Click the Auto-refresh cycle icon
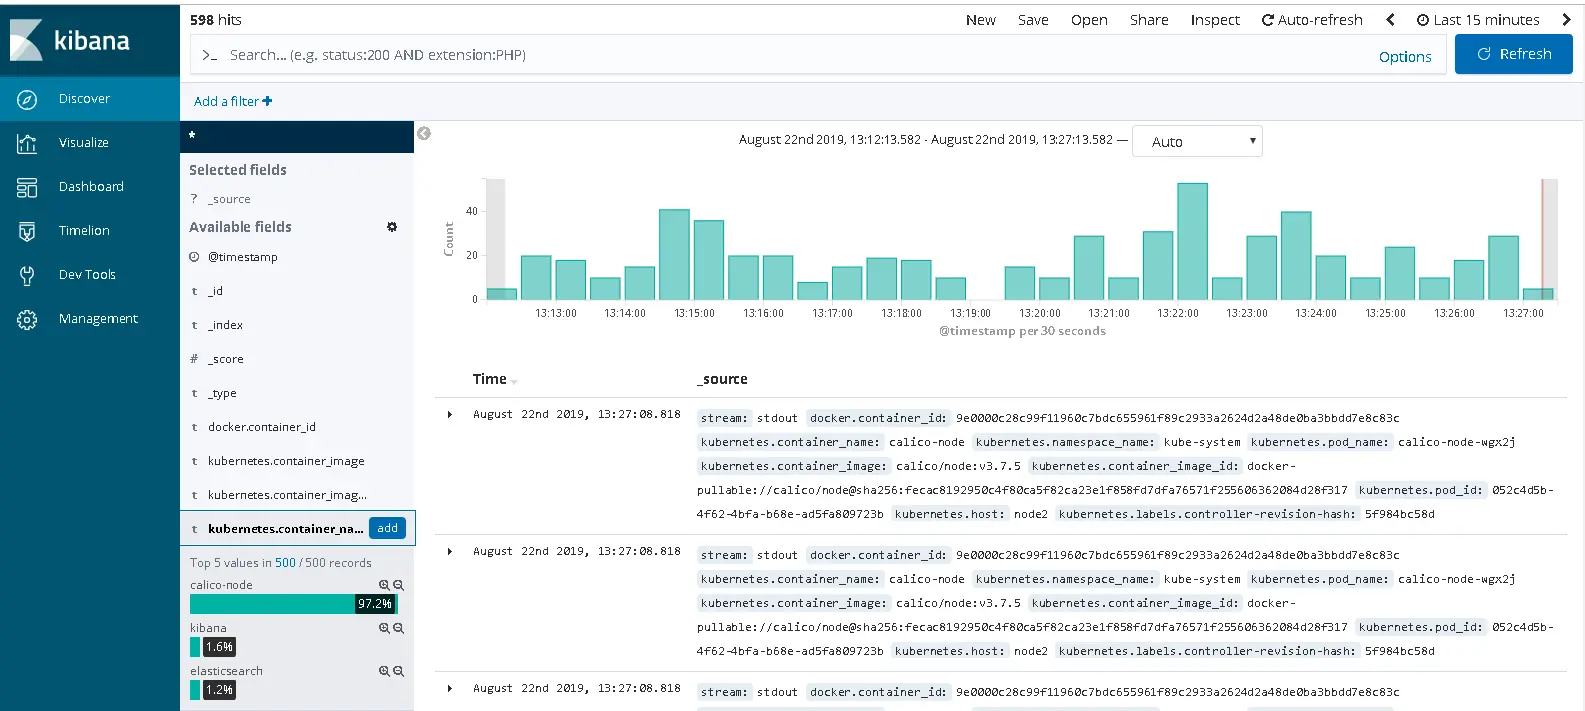The height and width of the screenshot is (711, 1585). pos(1268,20)
